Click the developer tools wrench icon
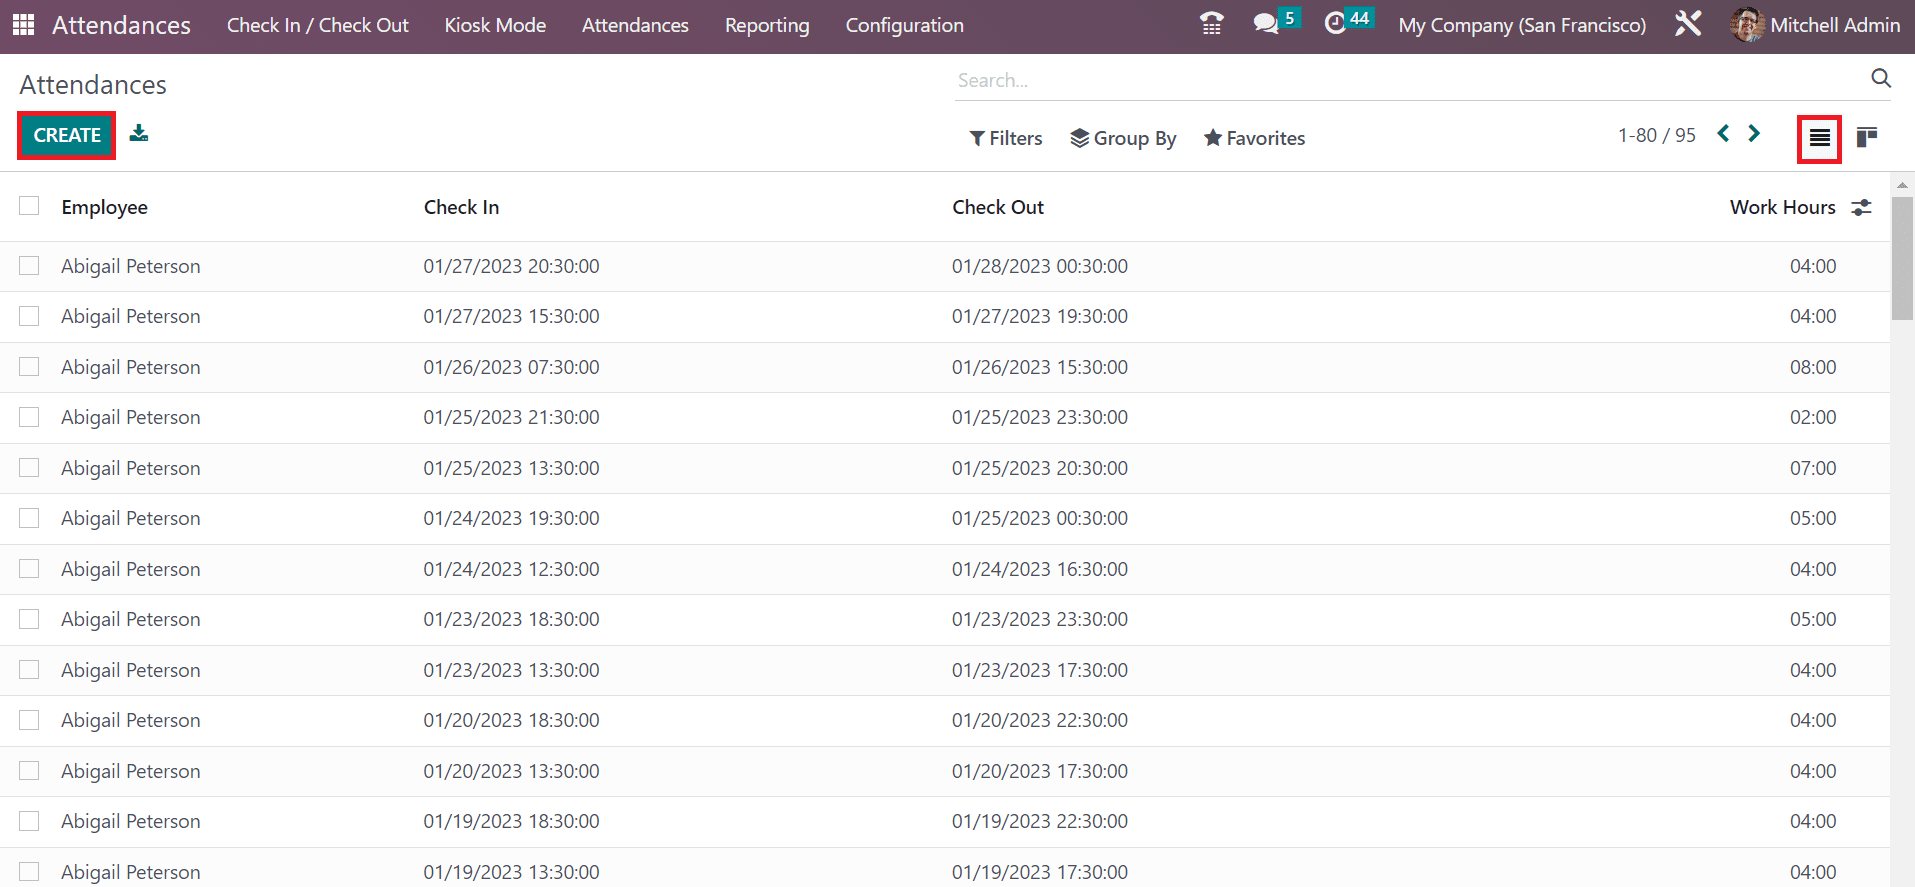The height and width of the screenshot is (887, 1915). coord(1688,24)
